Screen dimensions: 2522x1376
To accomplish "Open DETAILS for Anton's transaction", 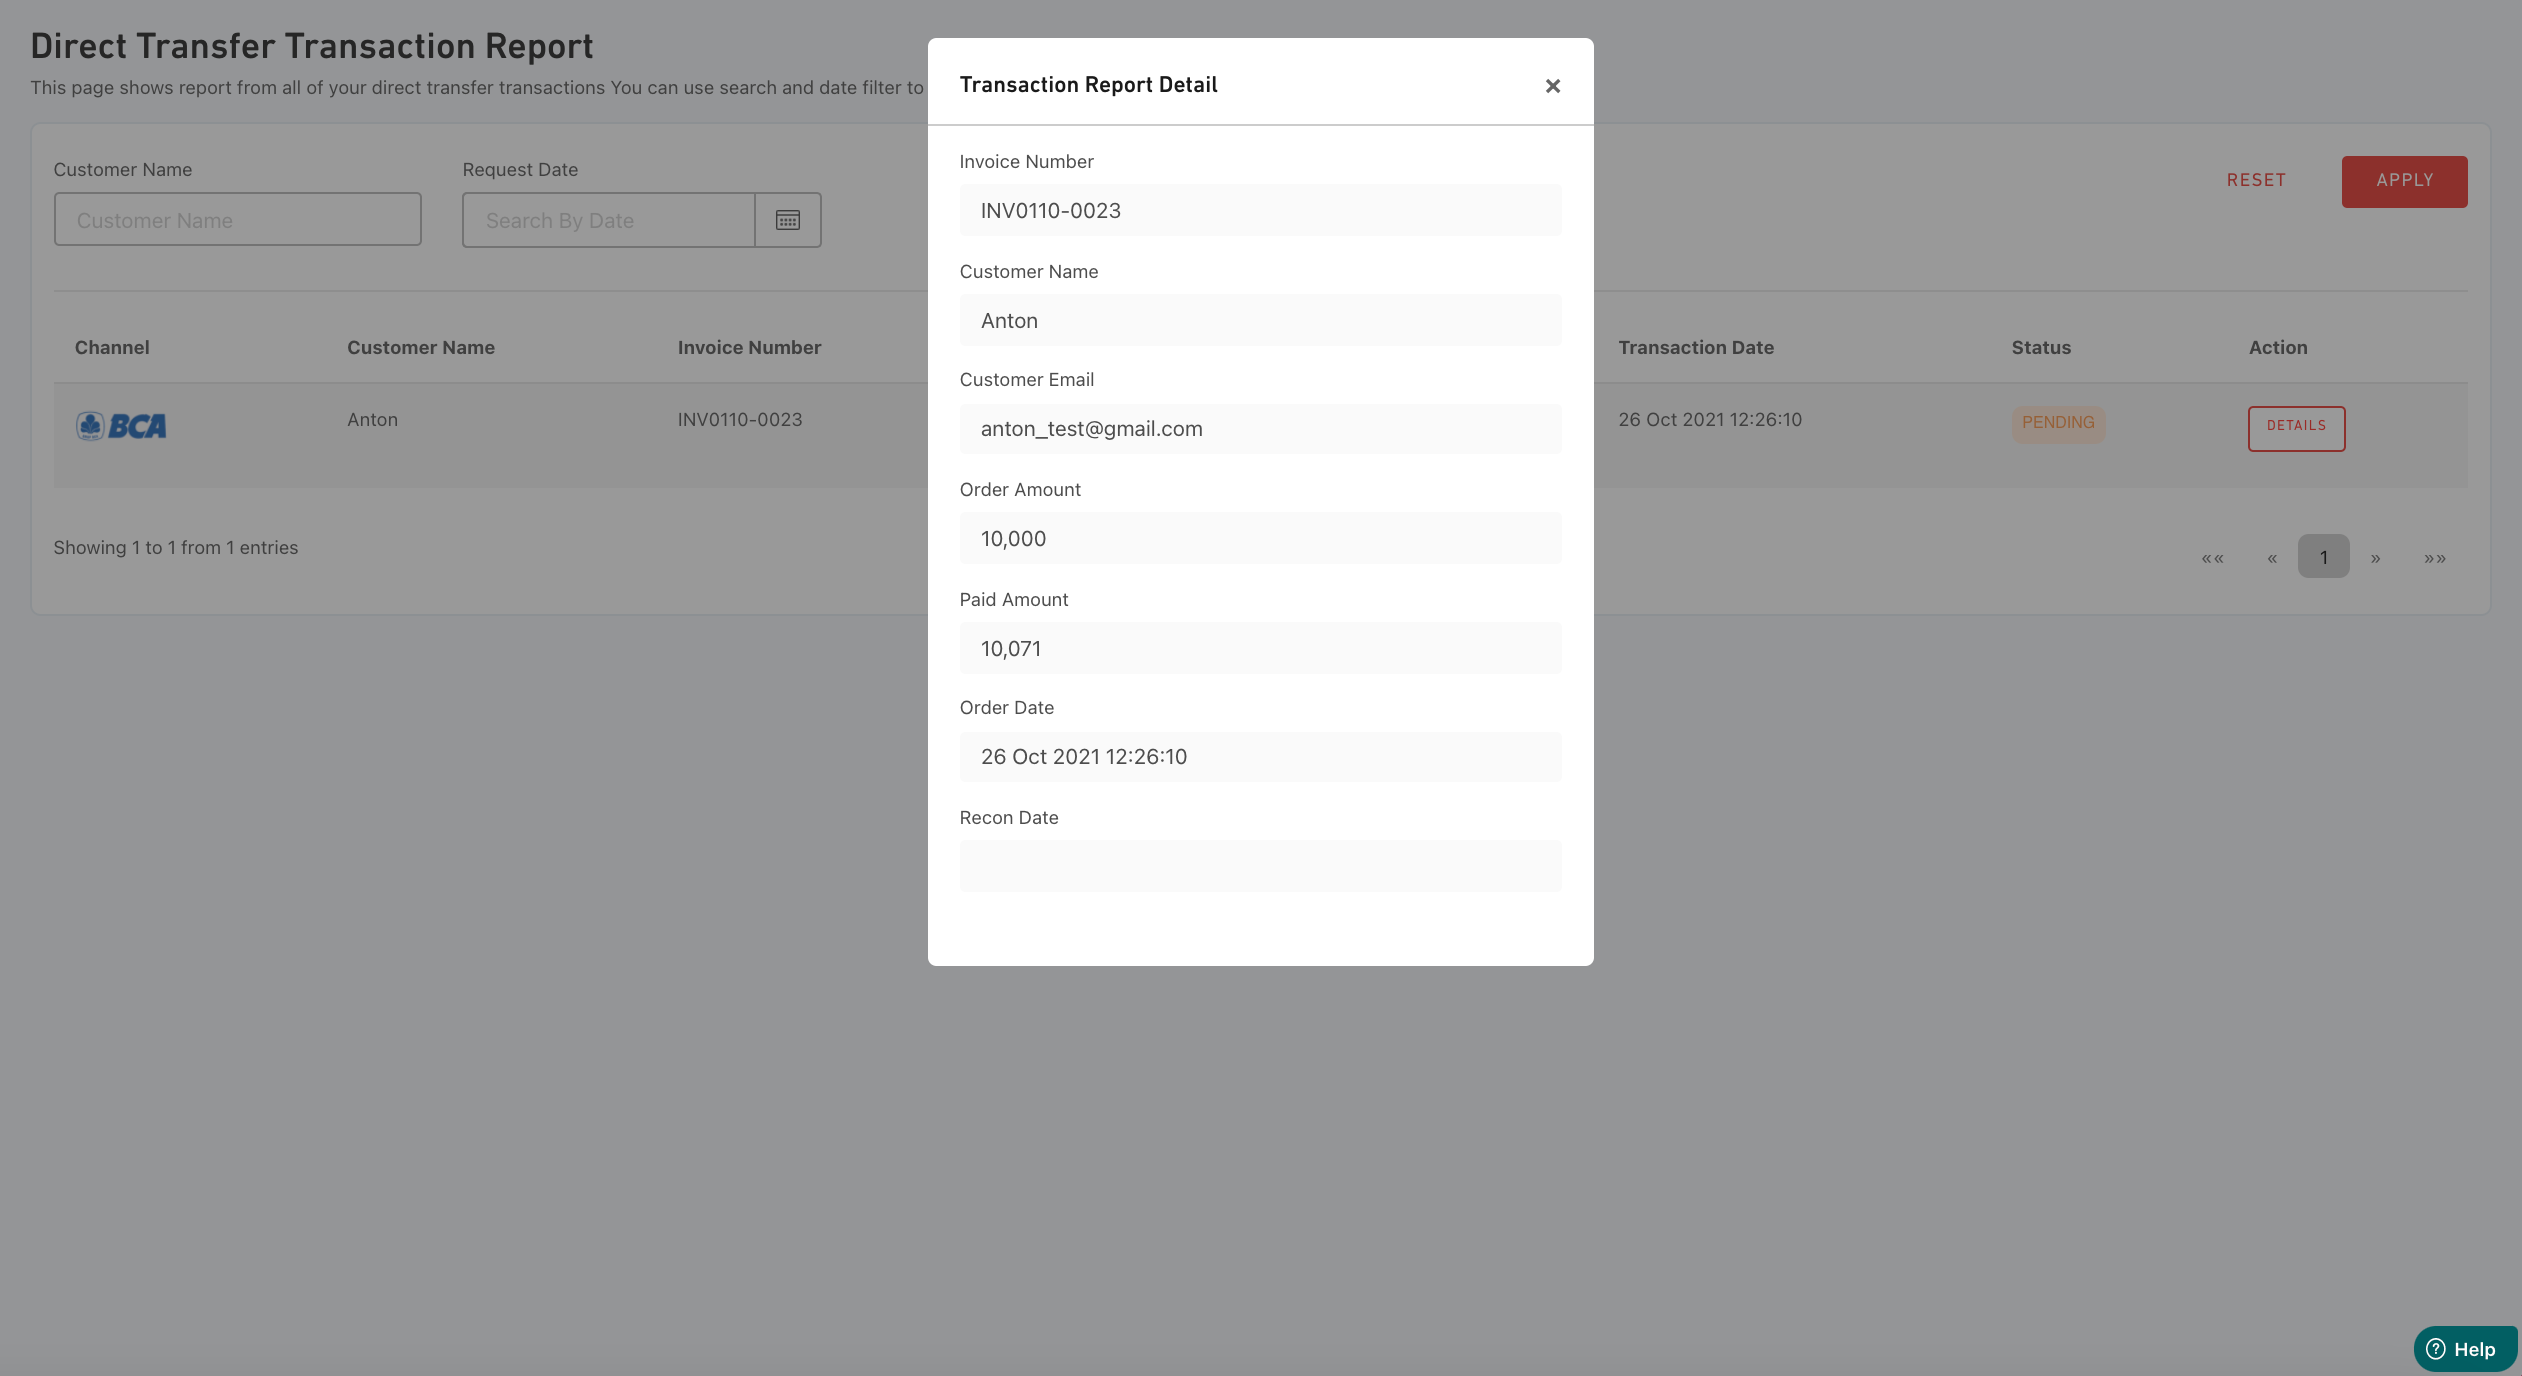I will click(2295, 427).
